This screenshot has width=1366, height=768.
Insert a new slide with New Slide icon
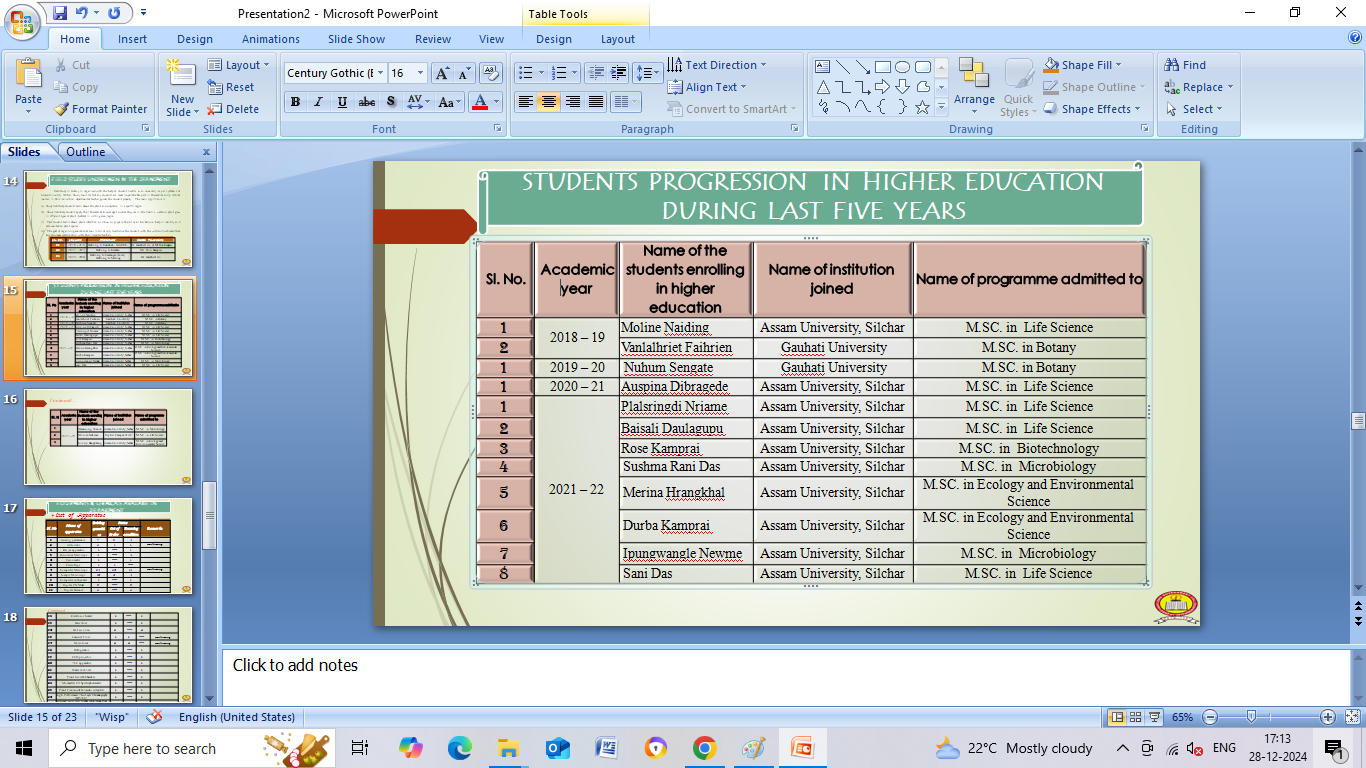(x=181, y=73)
